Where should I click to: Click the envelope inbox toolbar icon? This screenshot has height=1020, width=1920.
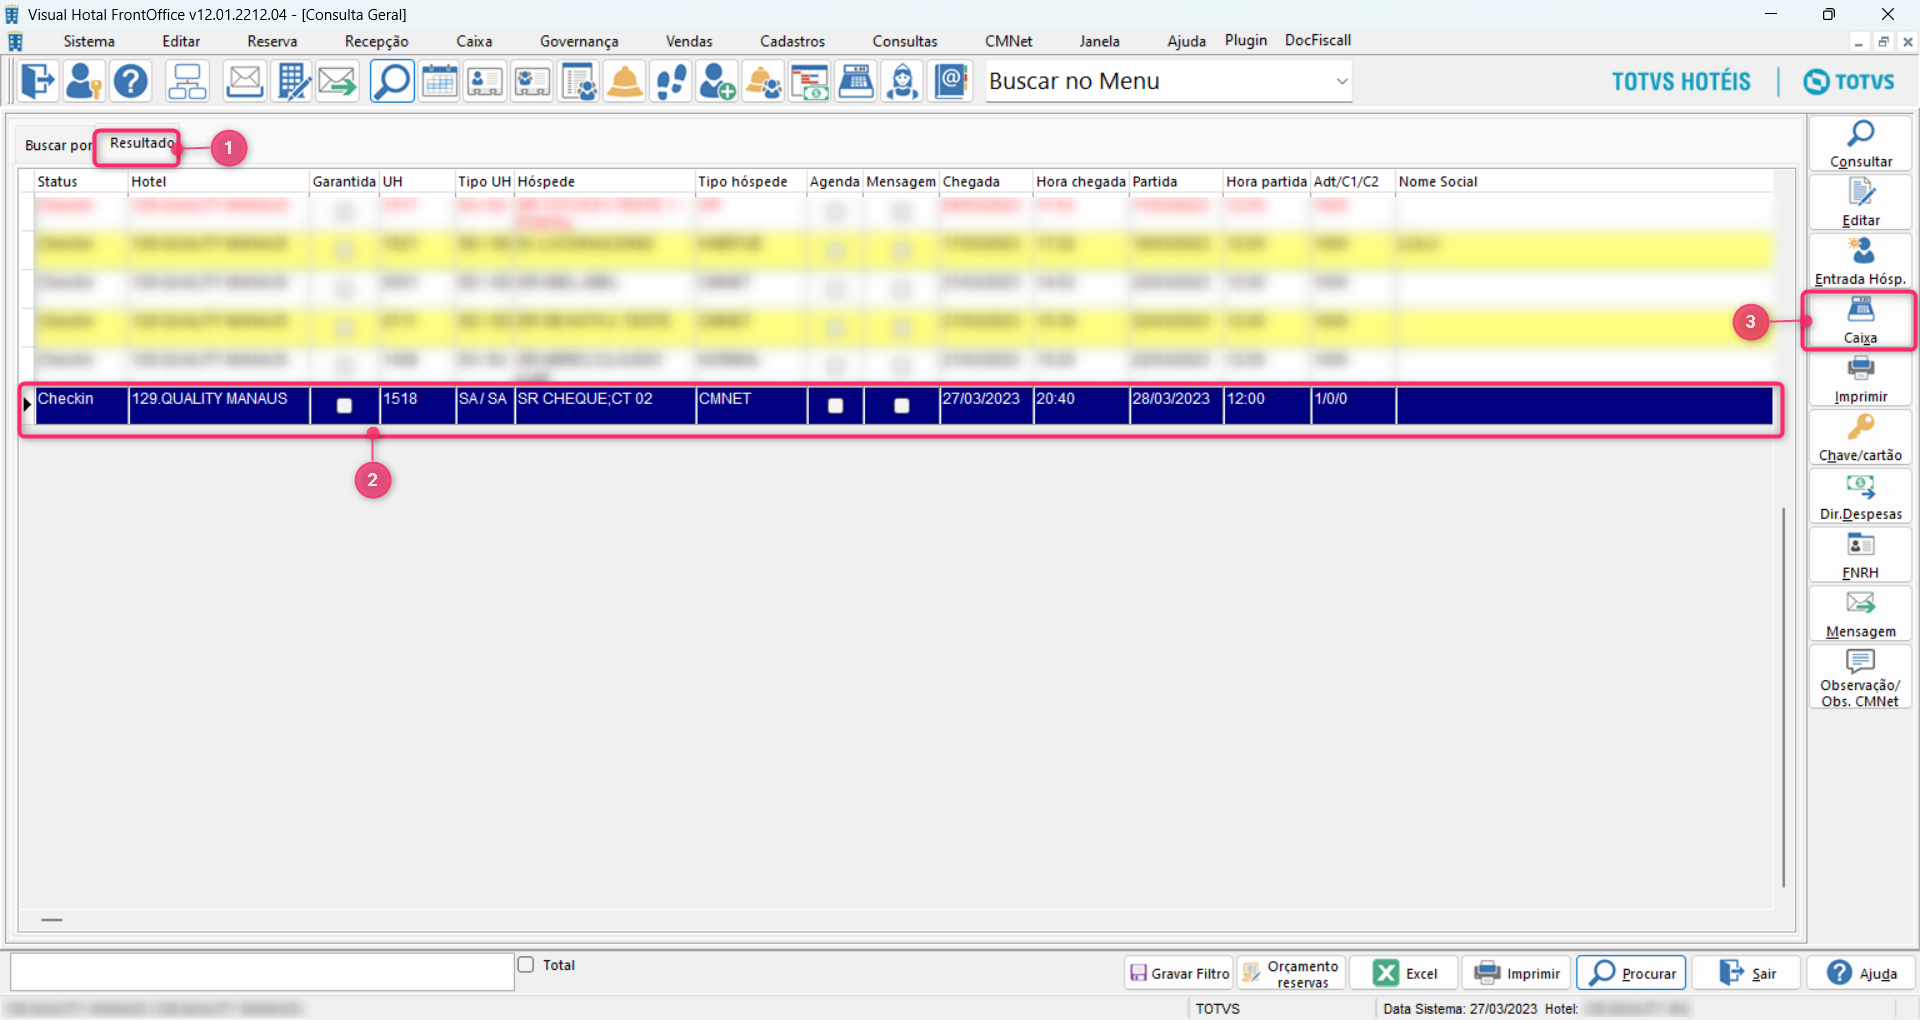pos(244,81)
